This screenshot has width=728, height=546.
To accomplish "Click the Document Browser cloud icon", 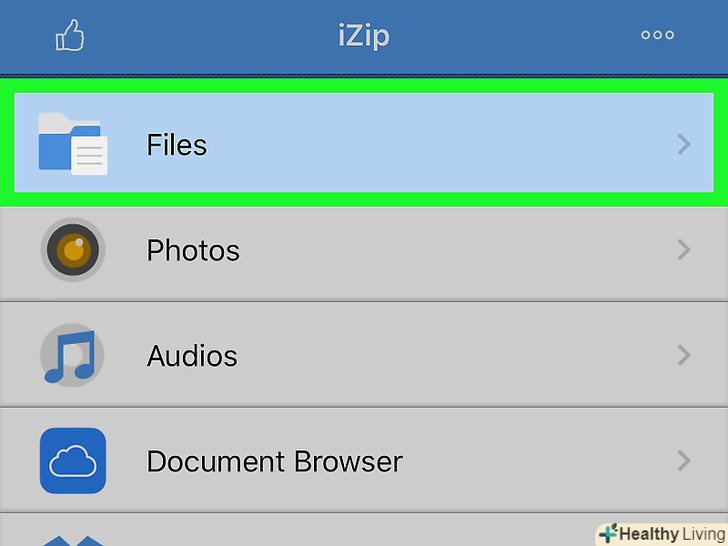I will [73, 461].
